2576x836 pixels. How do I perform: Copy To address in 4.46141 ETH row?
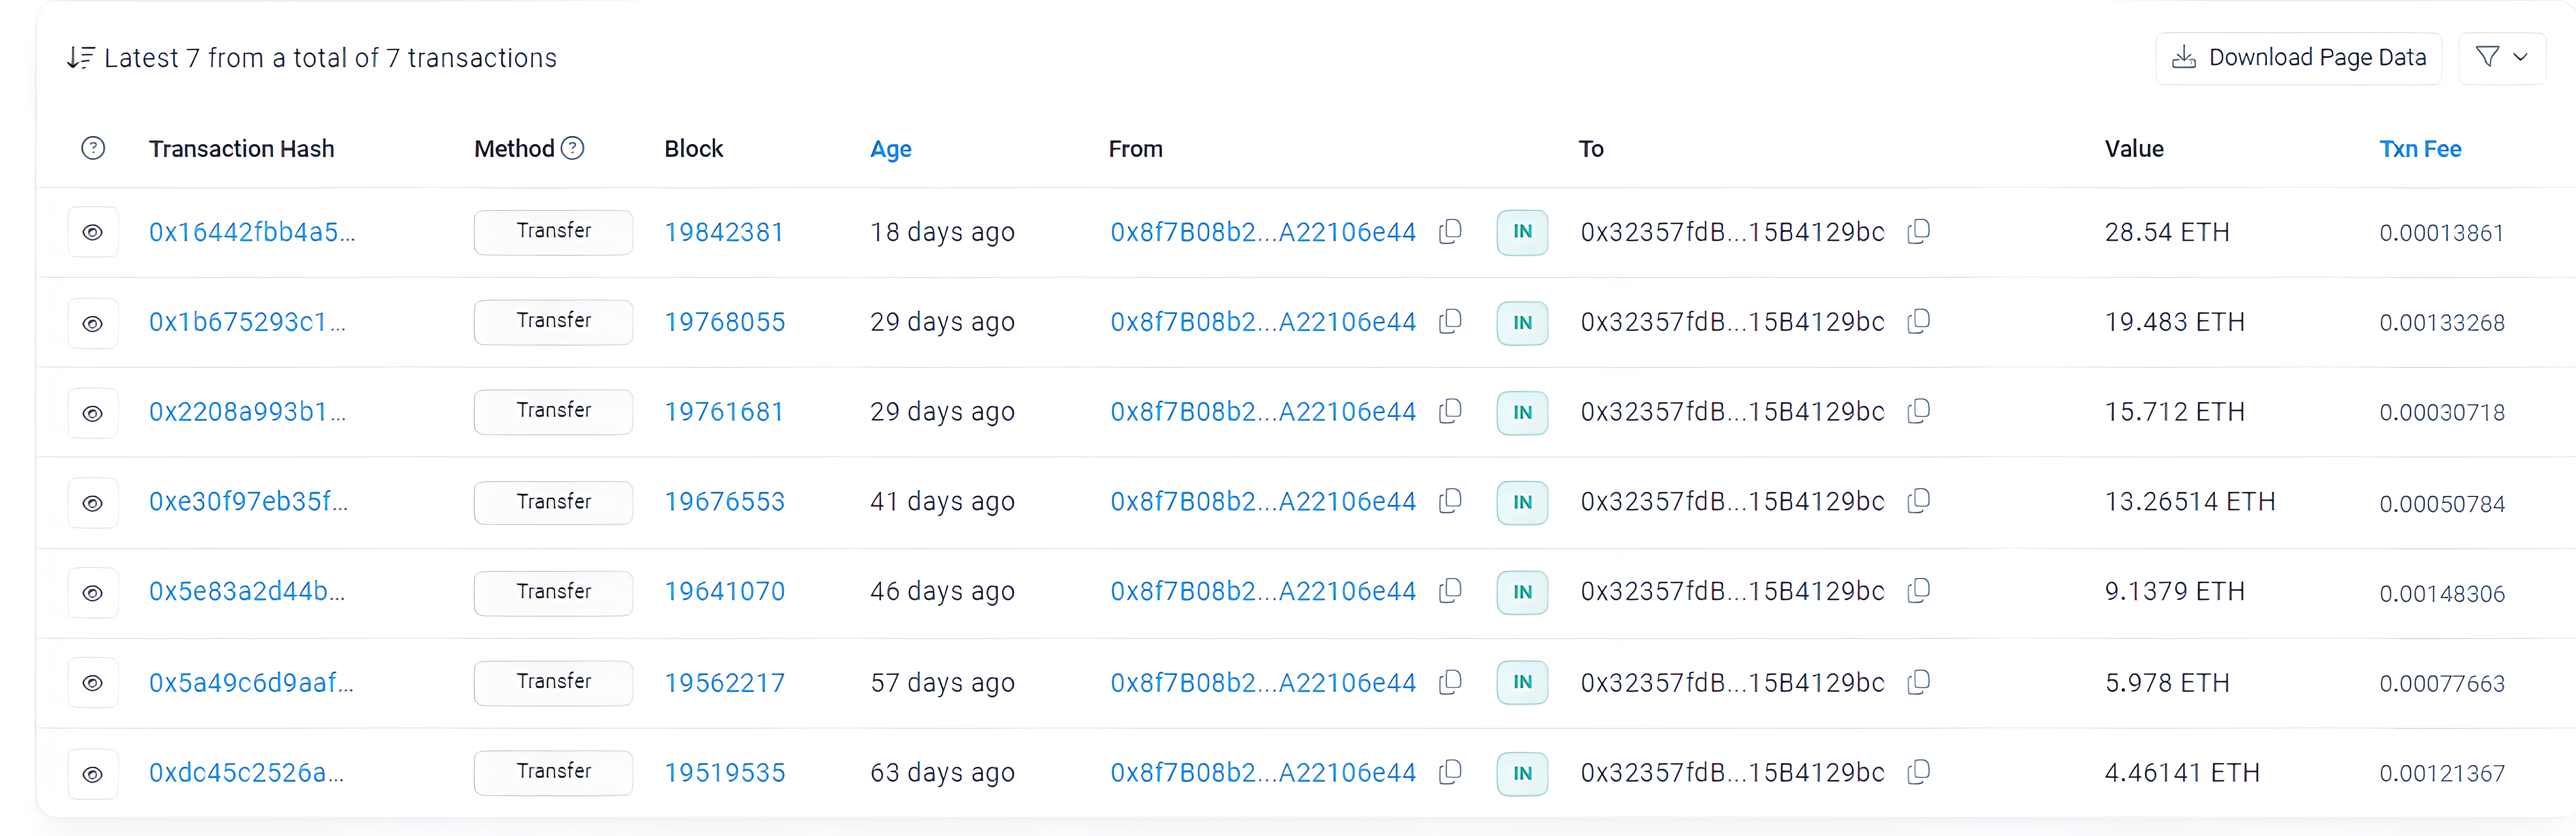[x=1918, y=772]
